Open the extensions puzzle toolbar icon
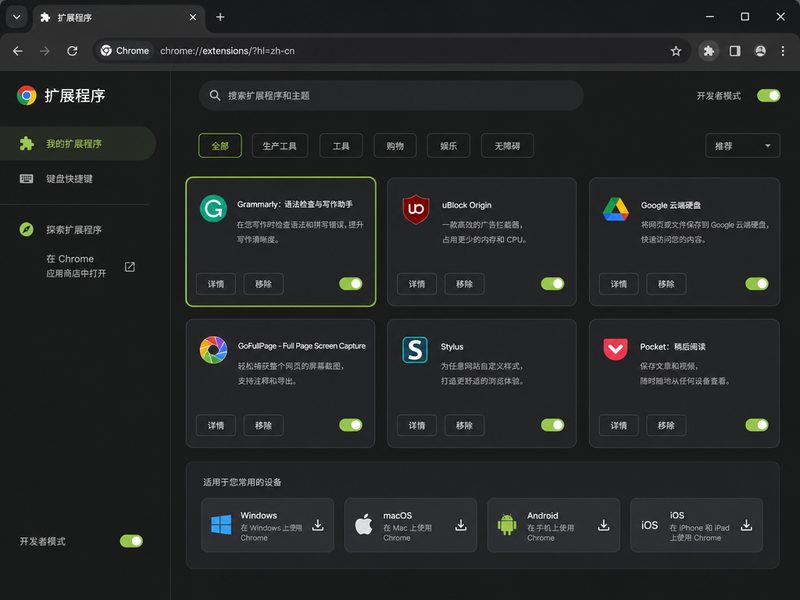Image resolution: width=800 pixels, height=600 pixels. point(709,51)
